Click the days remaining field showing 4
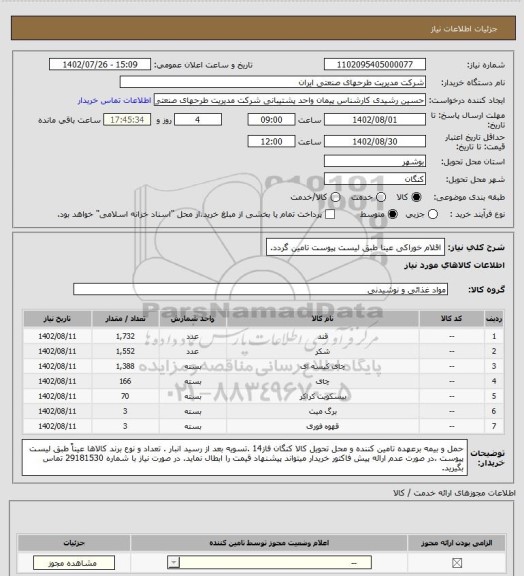Screen dimensions: 524x576 [x=198, y=120]
